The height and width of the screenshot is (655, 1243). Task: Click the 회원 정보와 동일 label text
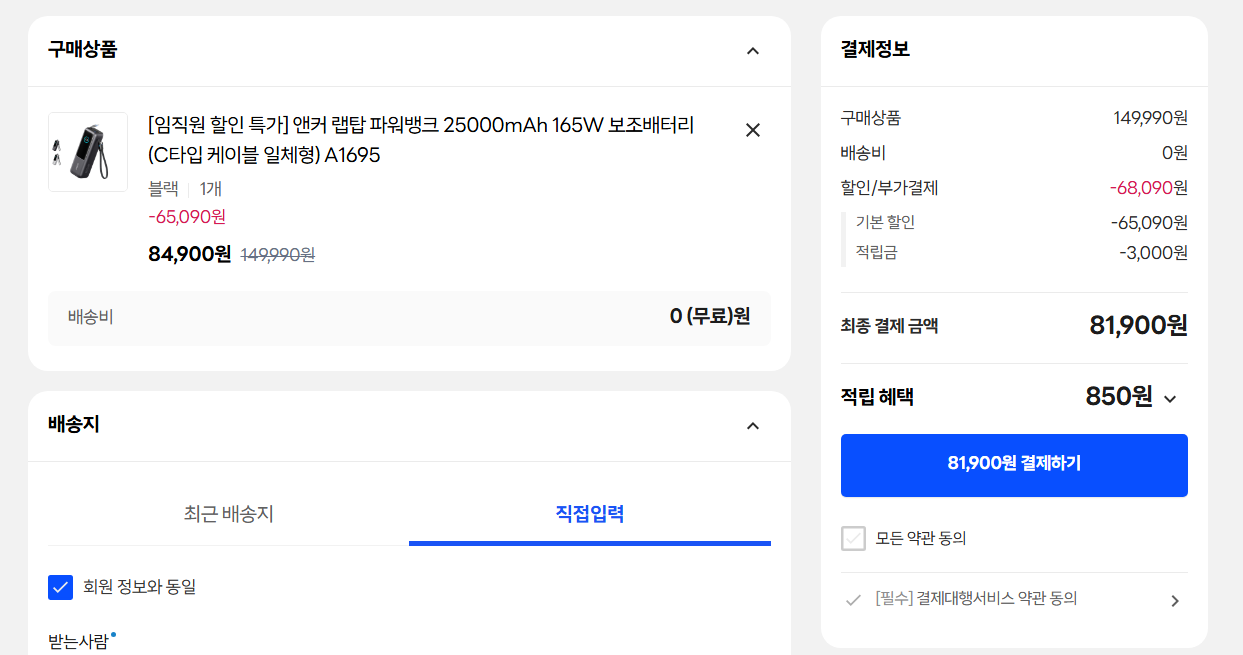[140, 587]
